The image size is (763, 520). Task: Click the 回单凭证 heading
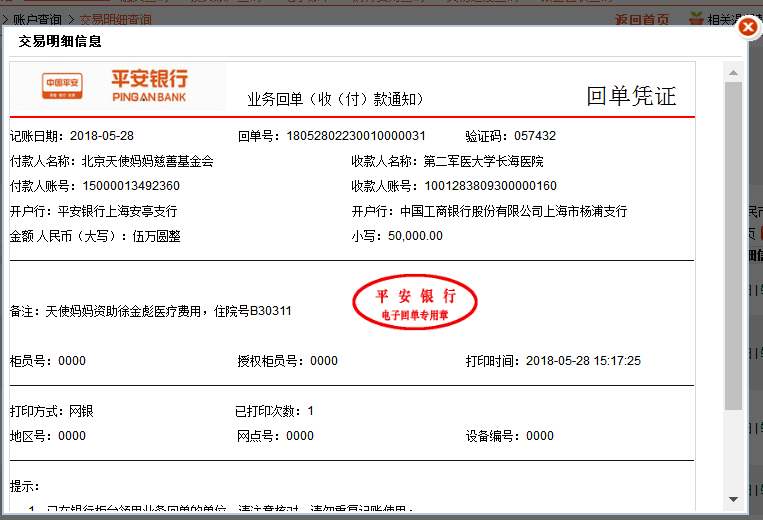point(631,96)
